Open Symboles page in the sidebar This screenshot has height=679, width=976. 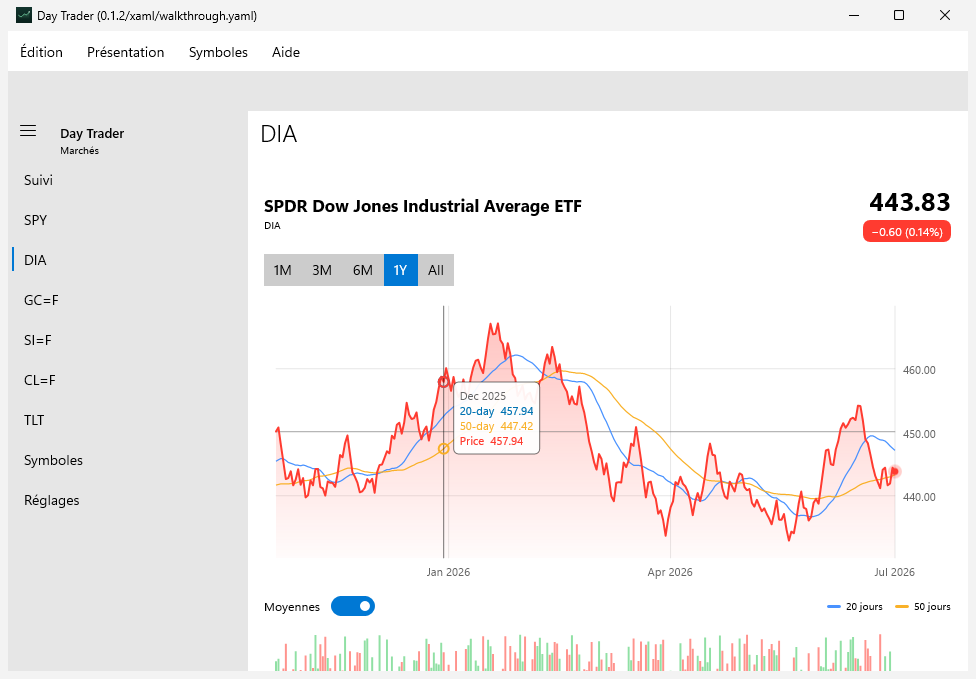click(128, 461)
